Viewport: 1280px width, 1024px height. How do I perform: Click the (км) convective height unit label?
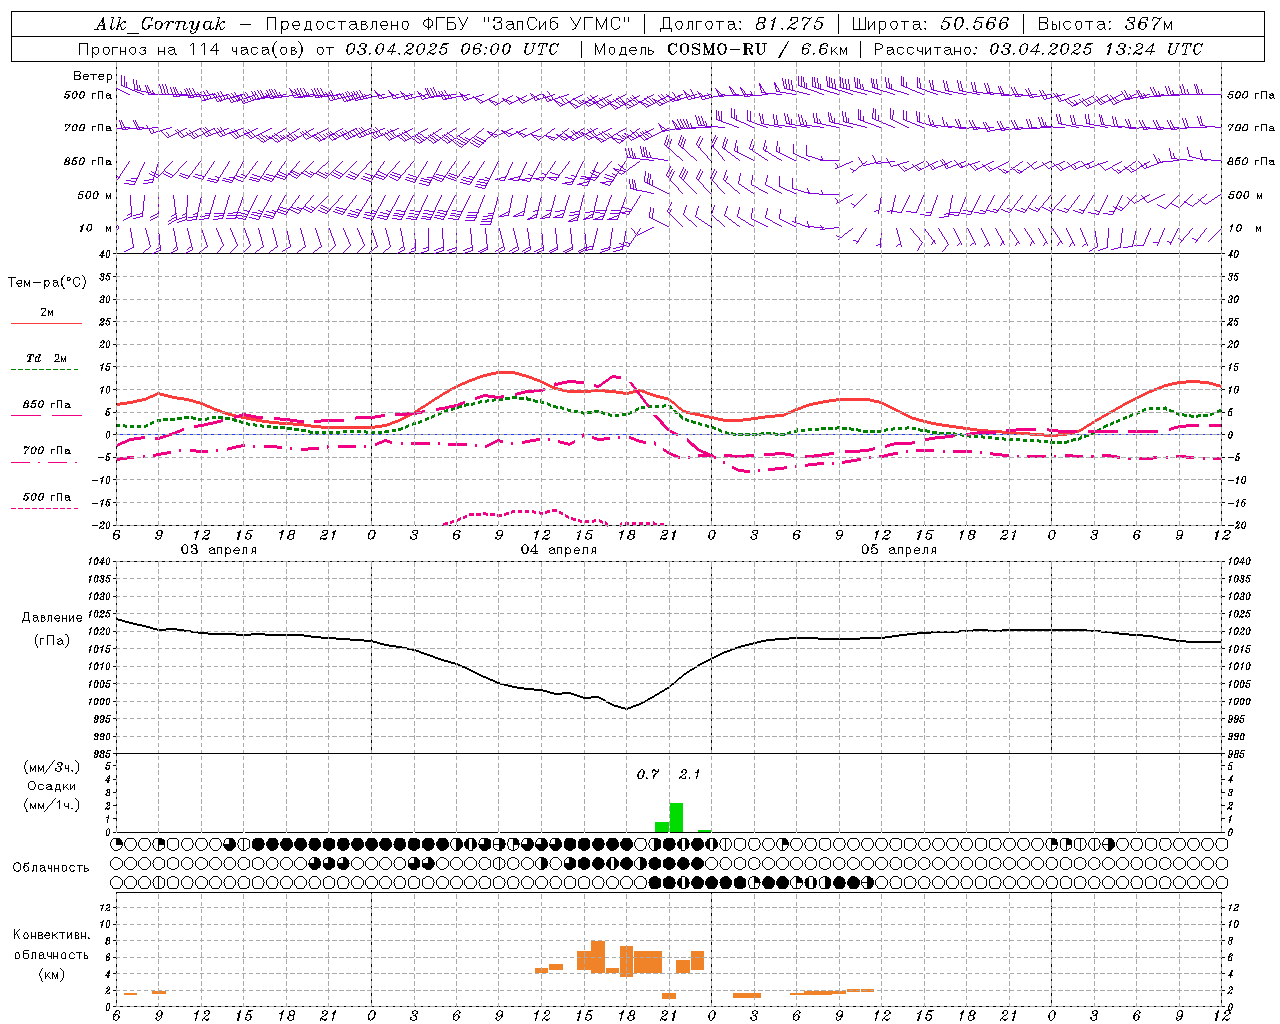click(x=51, y=974)
